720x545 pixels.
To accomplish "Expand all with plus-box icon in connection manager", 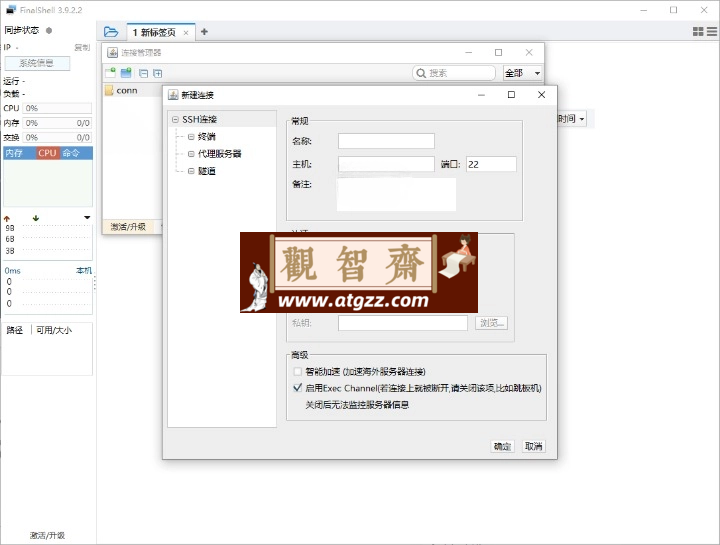I will (158, 73).
